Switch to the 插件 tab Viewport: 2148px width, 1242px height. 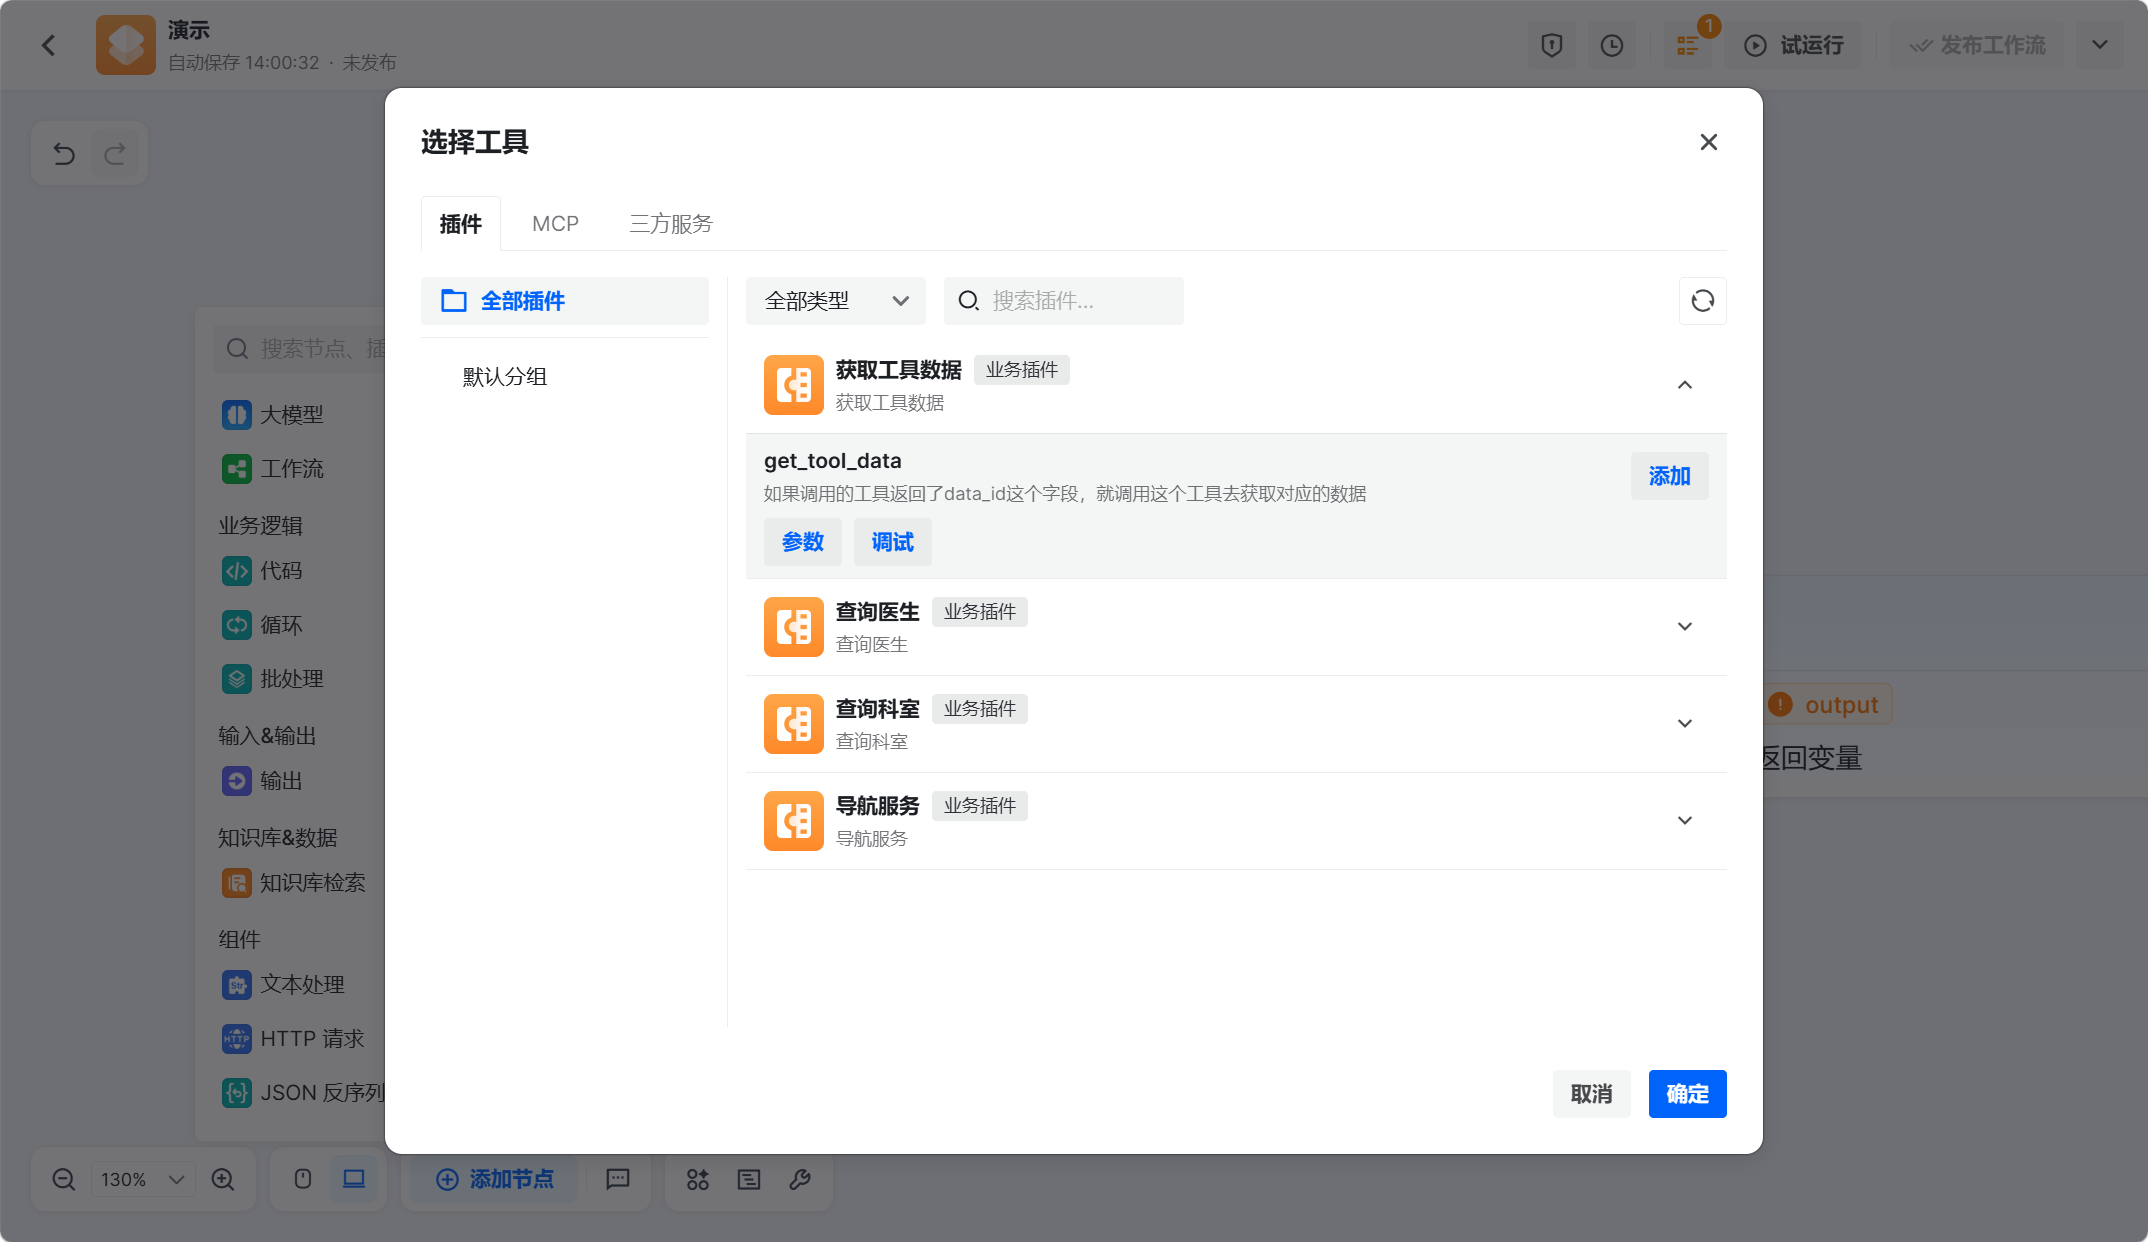[460, 224]
